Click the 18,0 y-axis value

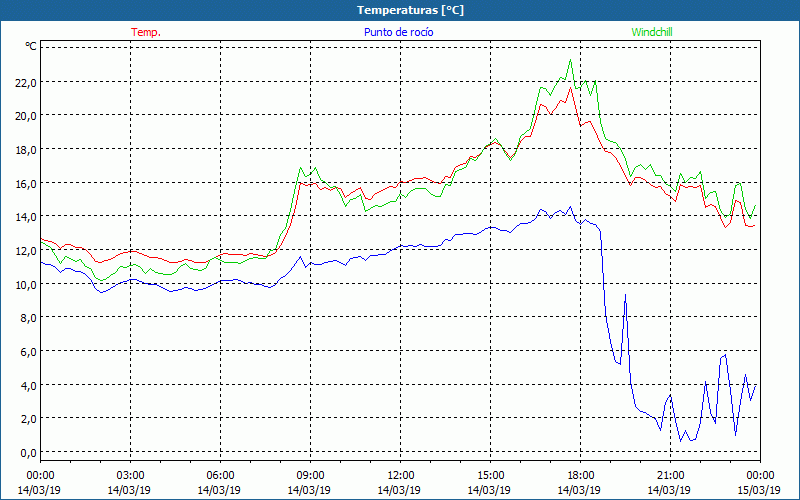coord(26,149)
